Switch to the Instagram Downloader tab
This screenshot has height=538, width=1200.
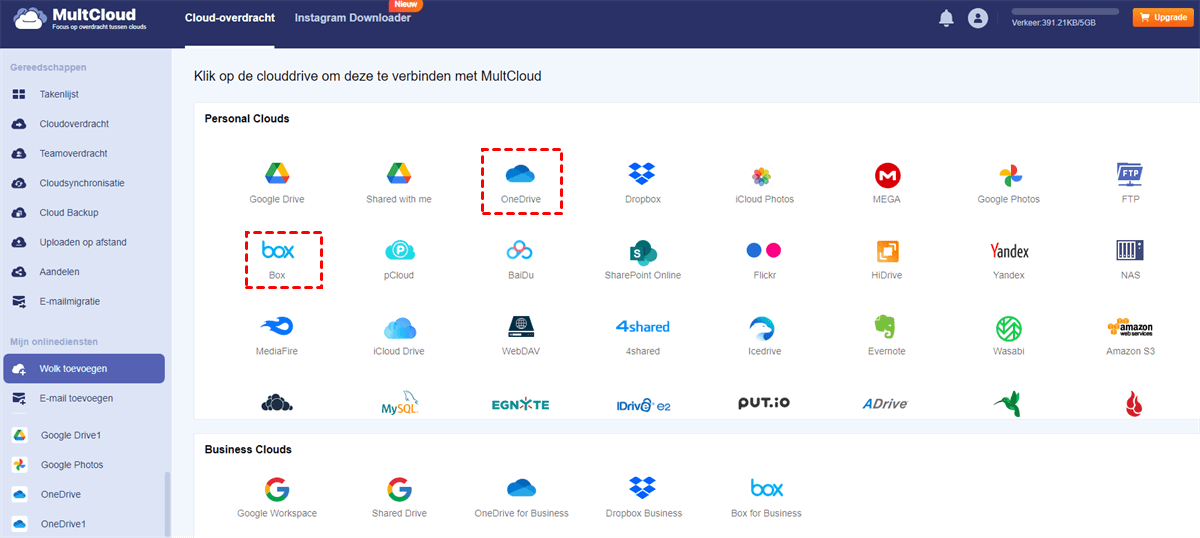[x=352, y=18]
